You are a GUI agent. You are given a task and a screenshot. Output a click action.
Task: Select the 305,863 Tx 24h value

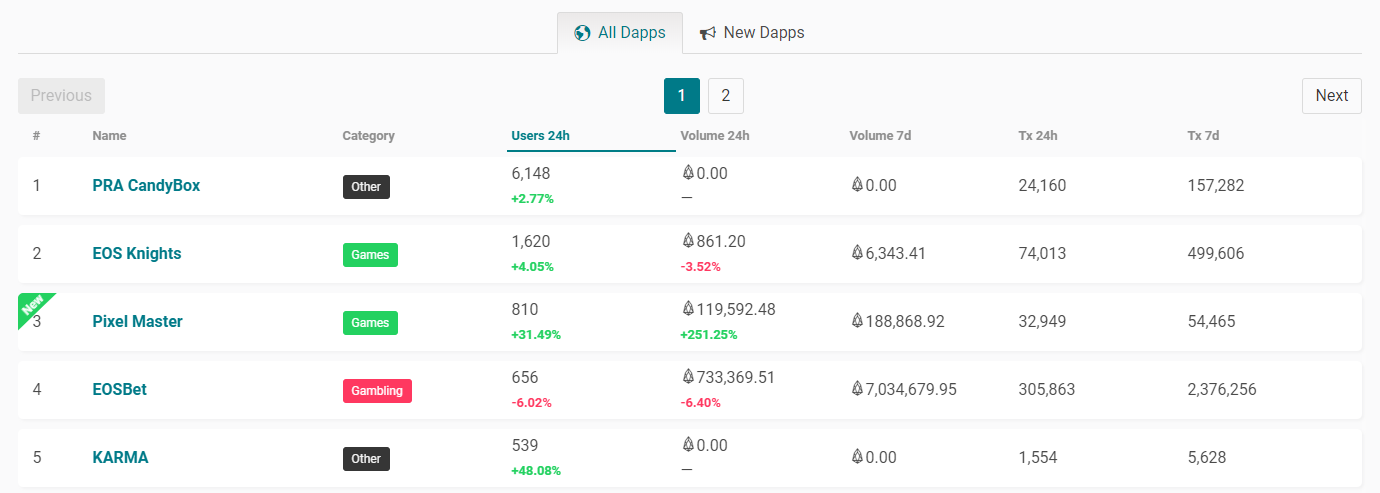tap(1047, 390)
